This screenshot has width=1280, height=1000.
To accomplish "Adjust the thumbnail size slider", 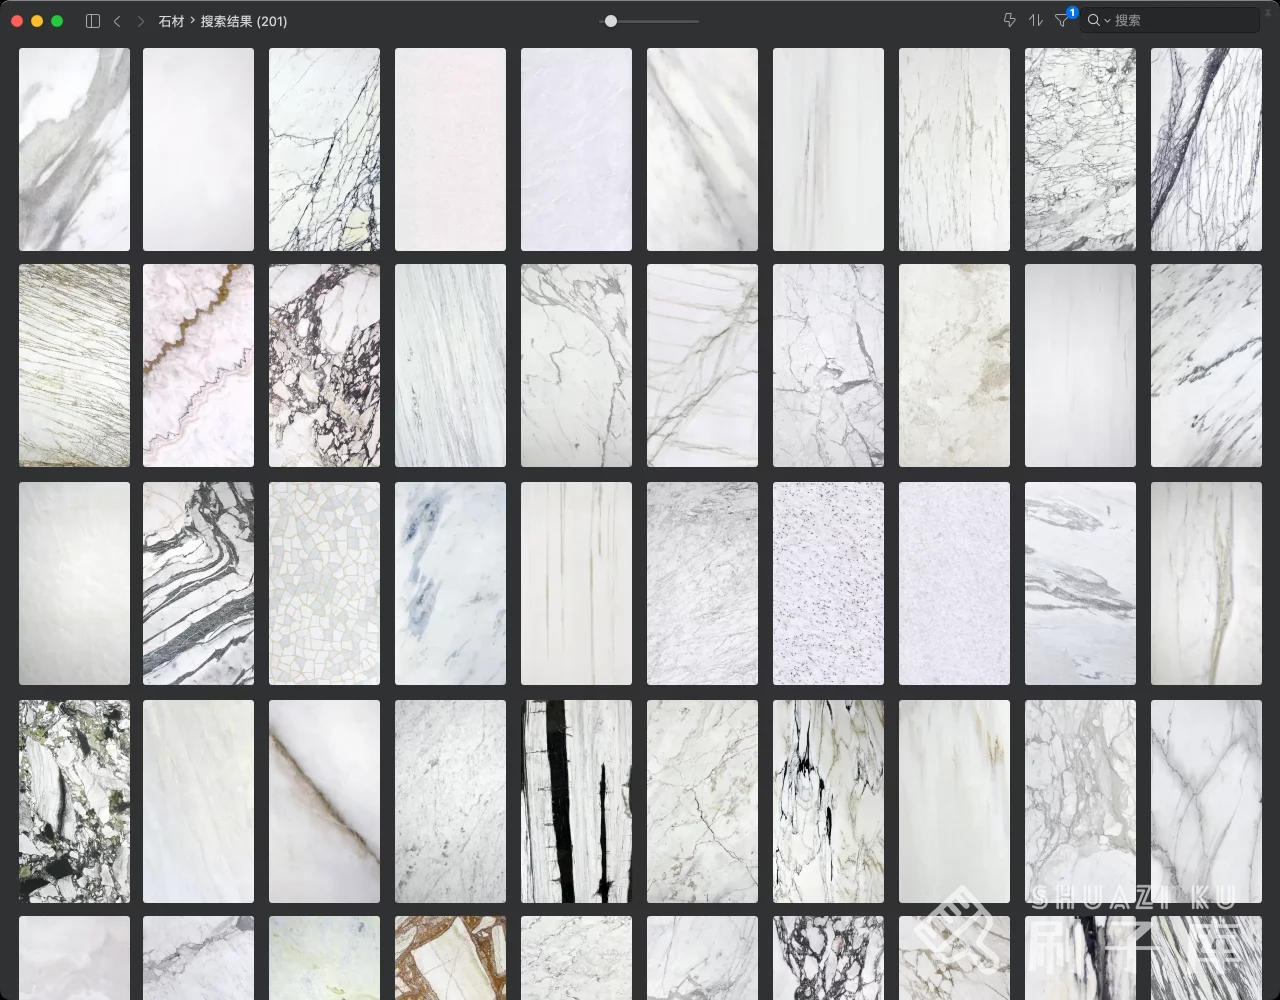I will point(611,21).
